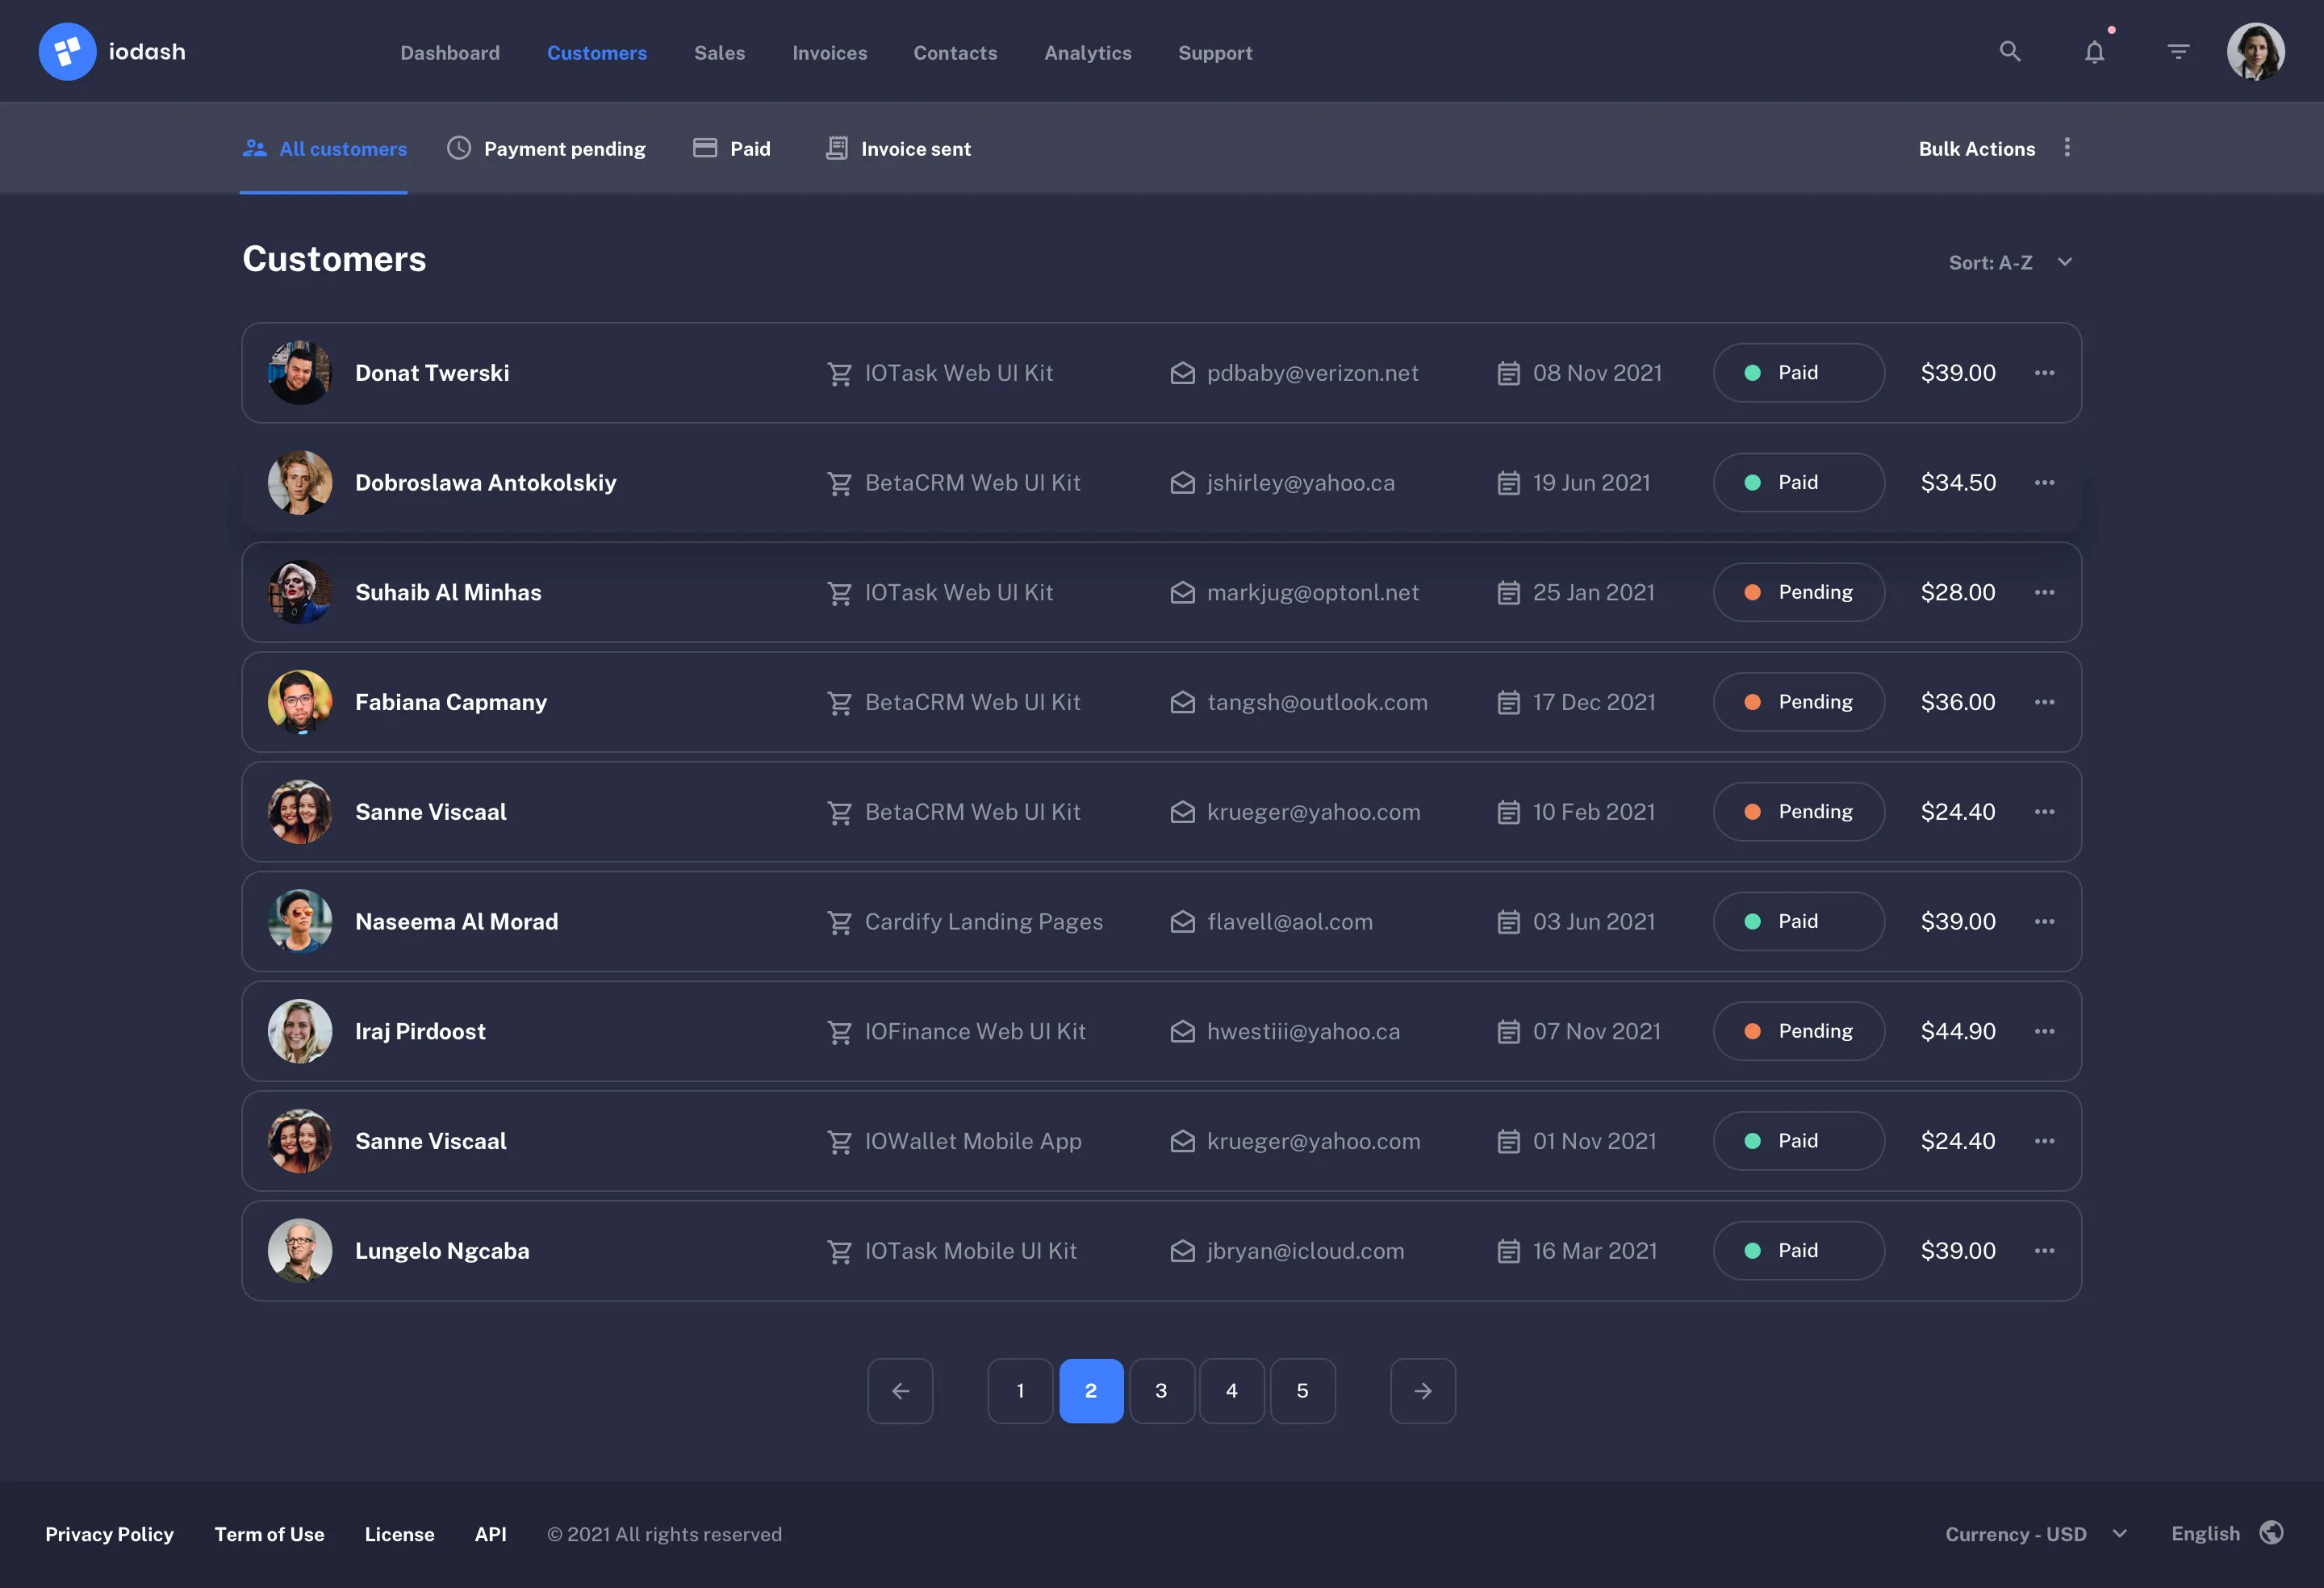
Task: Click the Privacy Policy link in the footer
Action: click(x=109, y=1534)
